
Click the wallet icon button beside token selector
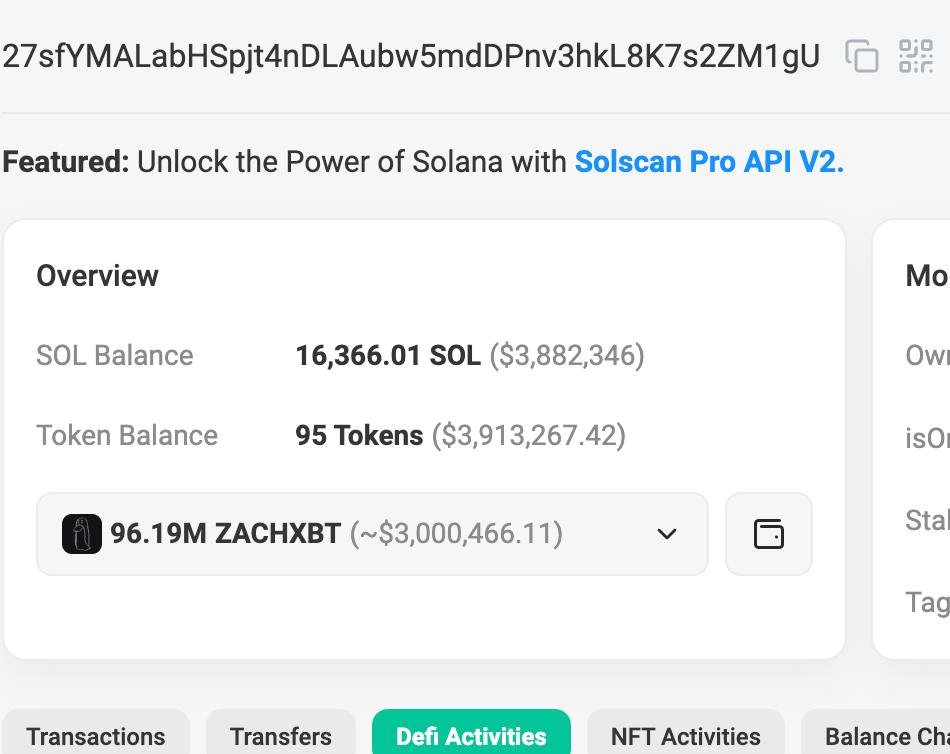(768, 534)
